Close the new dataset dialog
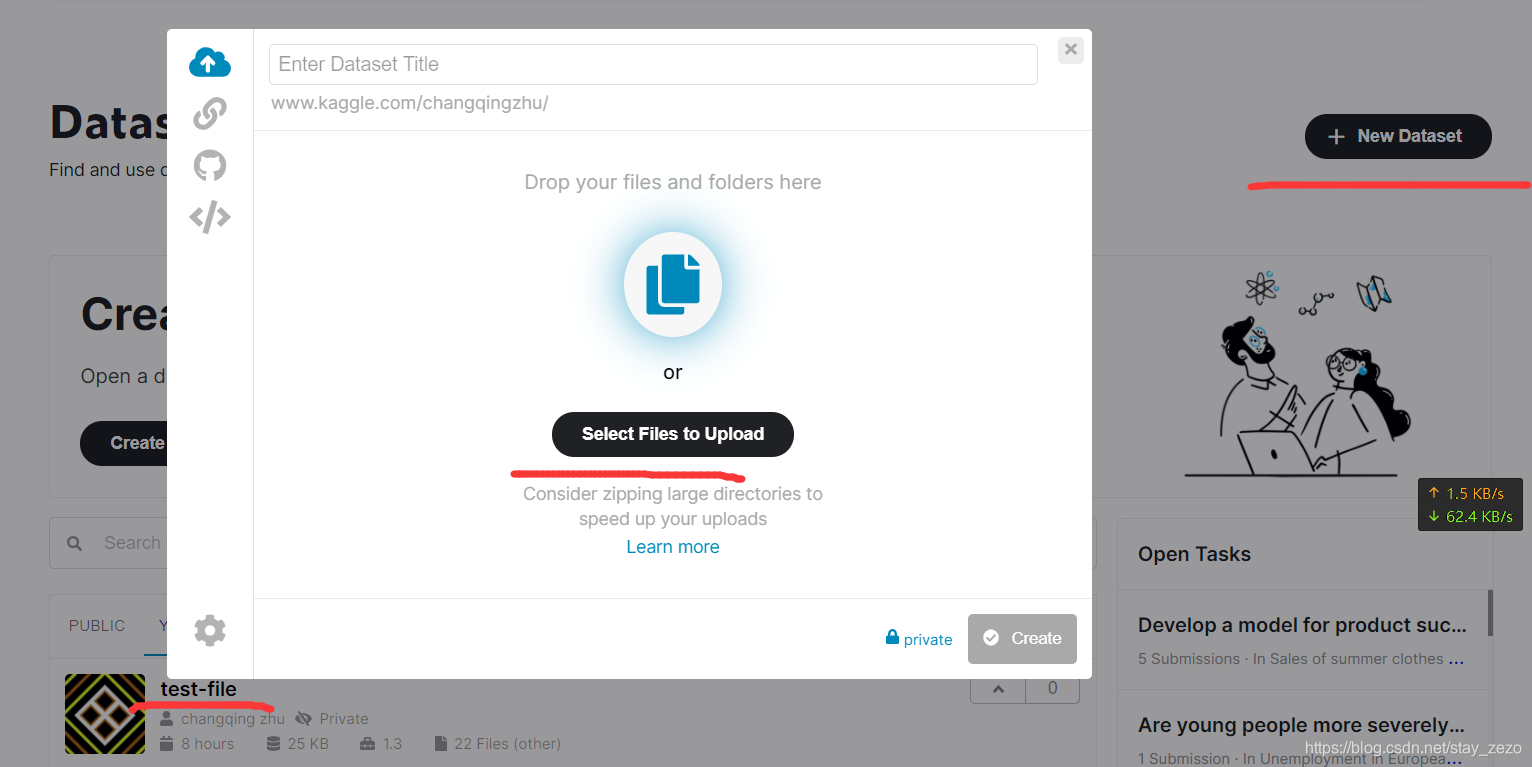The height and width of the screenshot is (767, 1532). 1071,49
